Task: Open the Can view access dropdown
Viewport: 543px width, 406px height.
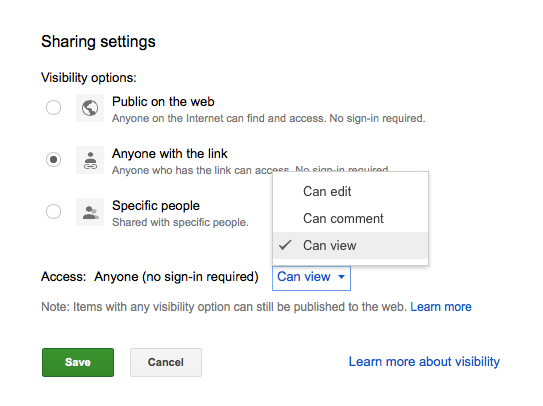Action: (311, 278)
